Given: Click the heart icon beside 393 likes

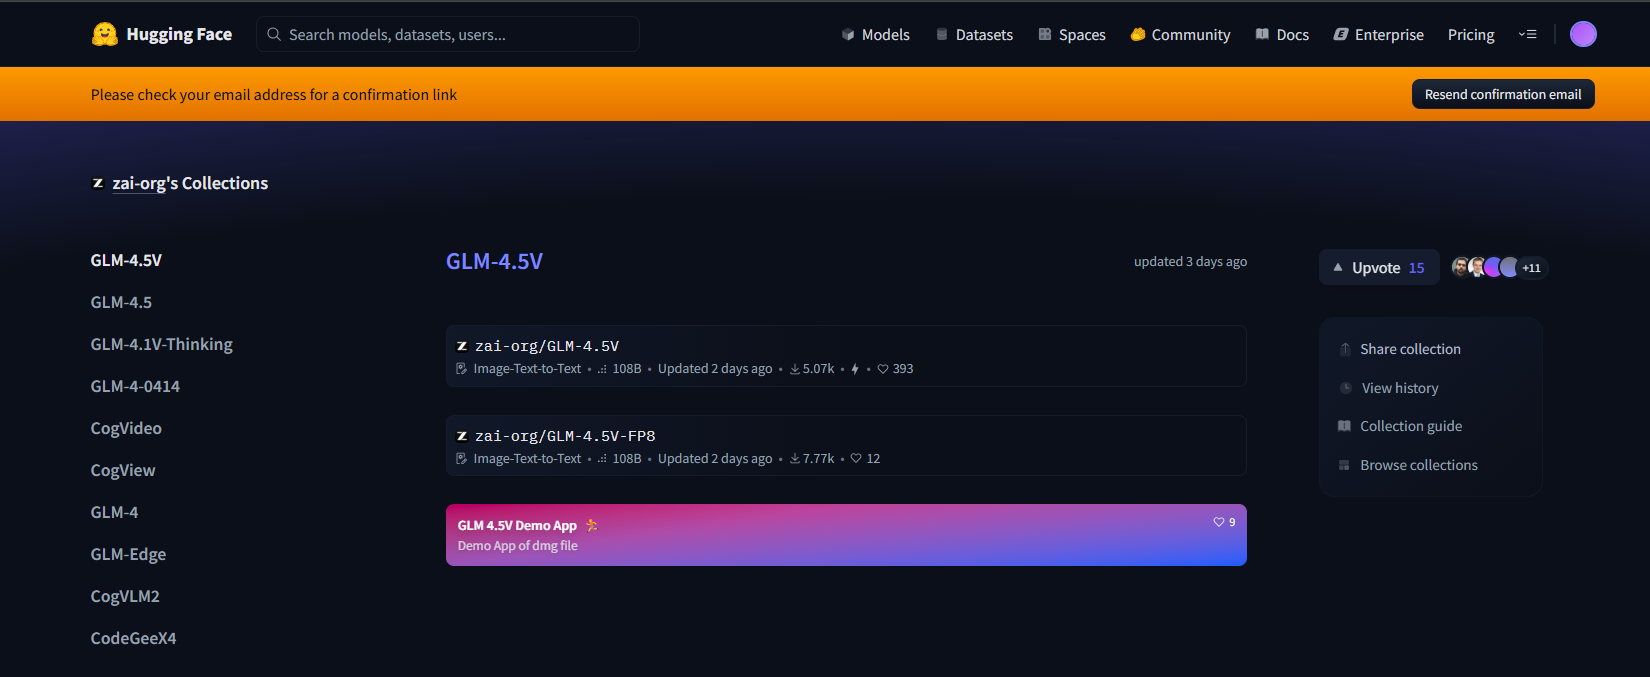Looking at the screenshot, I should [x=883, y=369].
